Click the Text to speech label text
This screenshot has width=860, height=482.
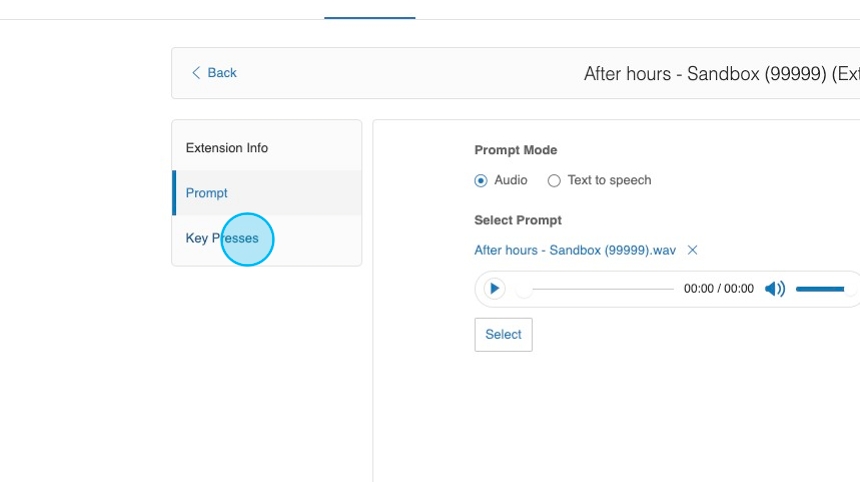coord(609,181)
